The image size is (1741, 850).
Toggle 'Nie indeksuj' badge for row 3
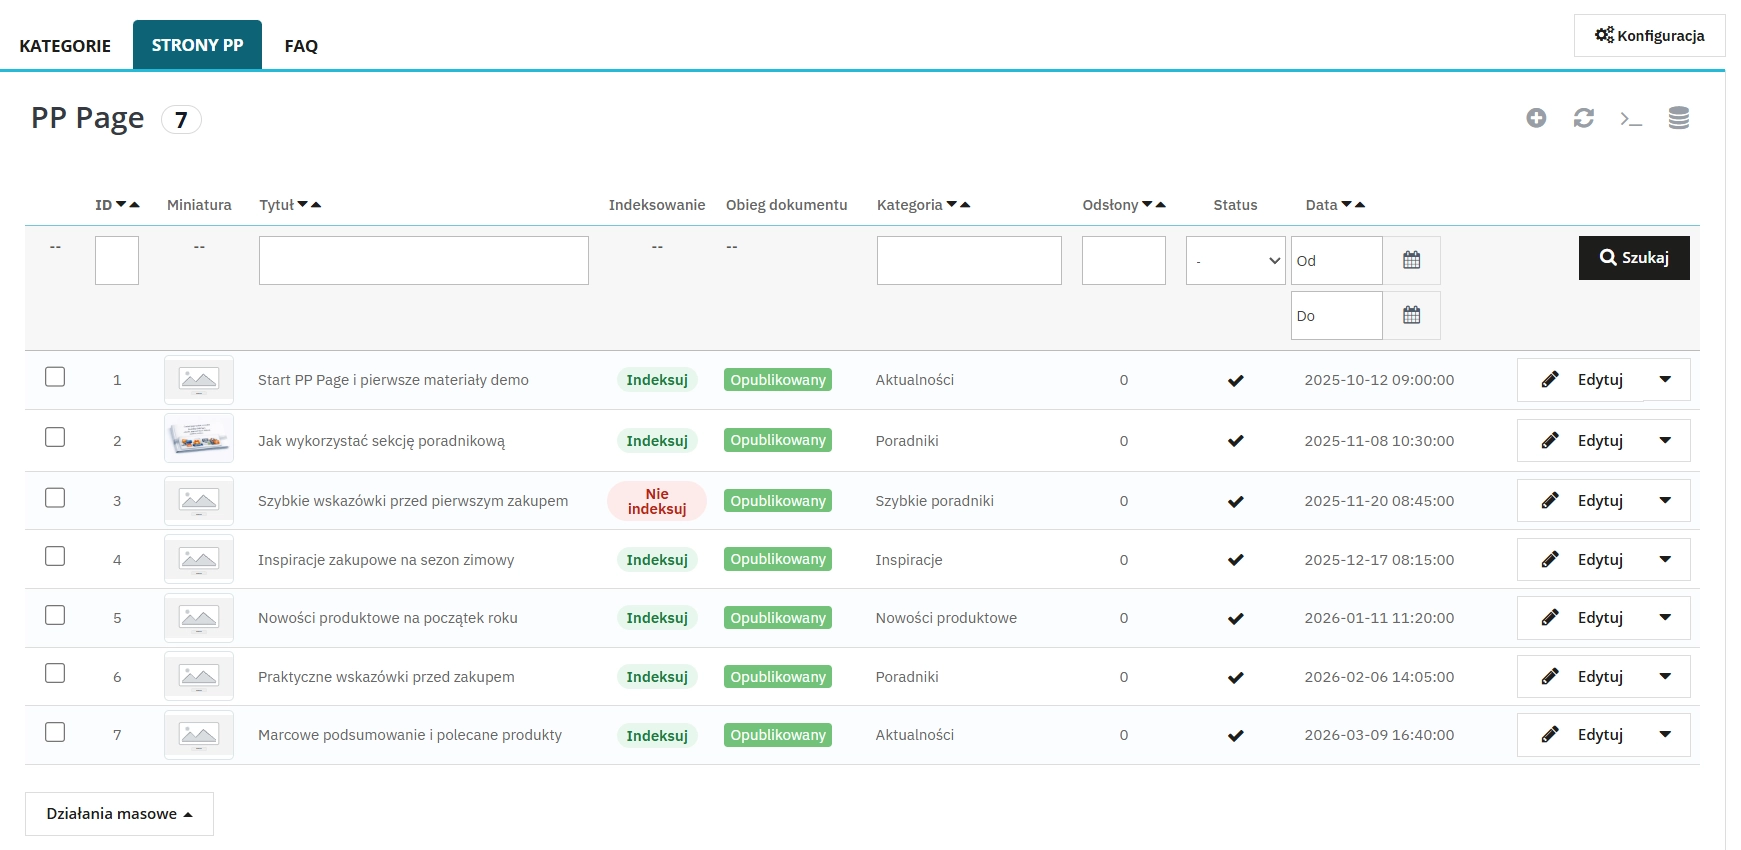(x=657, y=501)
